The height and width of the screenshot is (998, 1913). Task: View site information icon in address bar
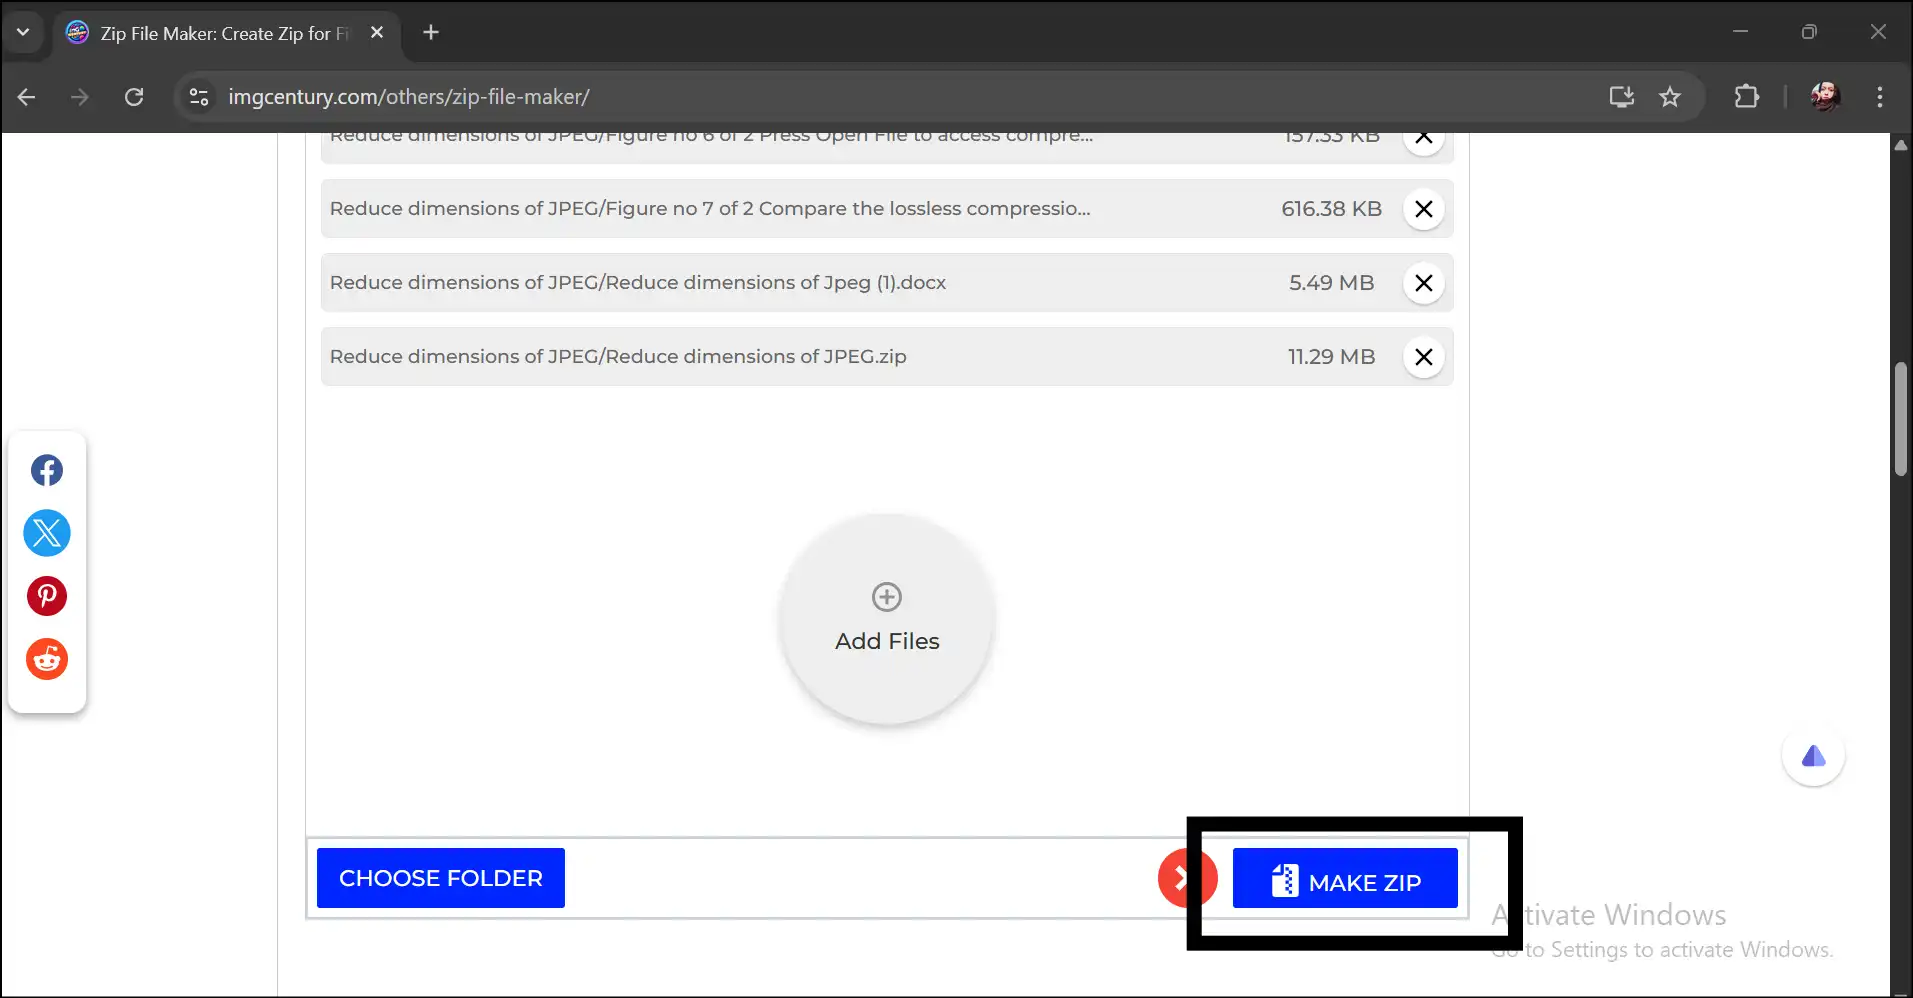[199, 97]
